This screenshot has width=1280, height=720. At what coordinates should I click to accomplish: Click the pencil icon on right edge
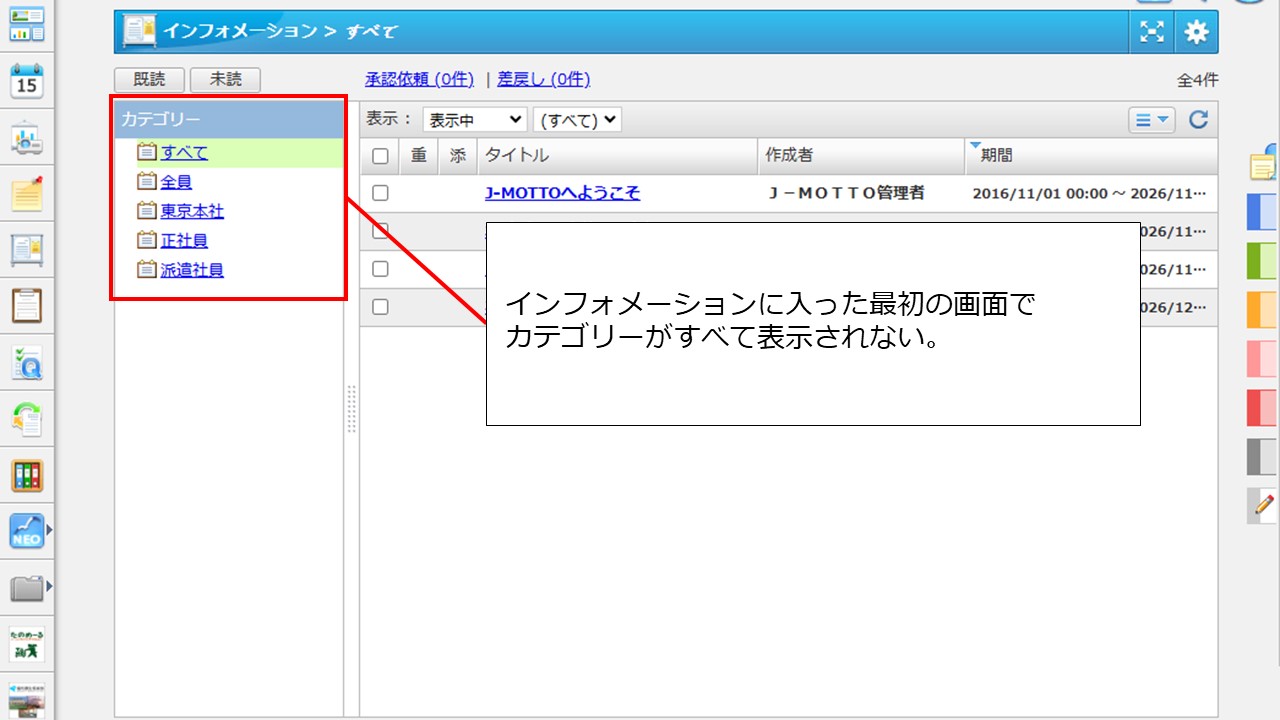[1263, 505]
